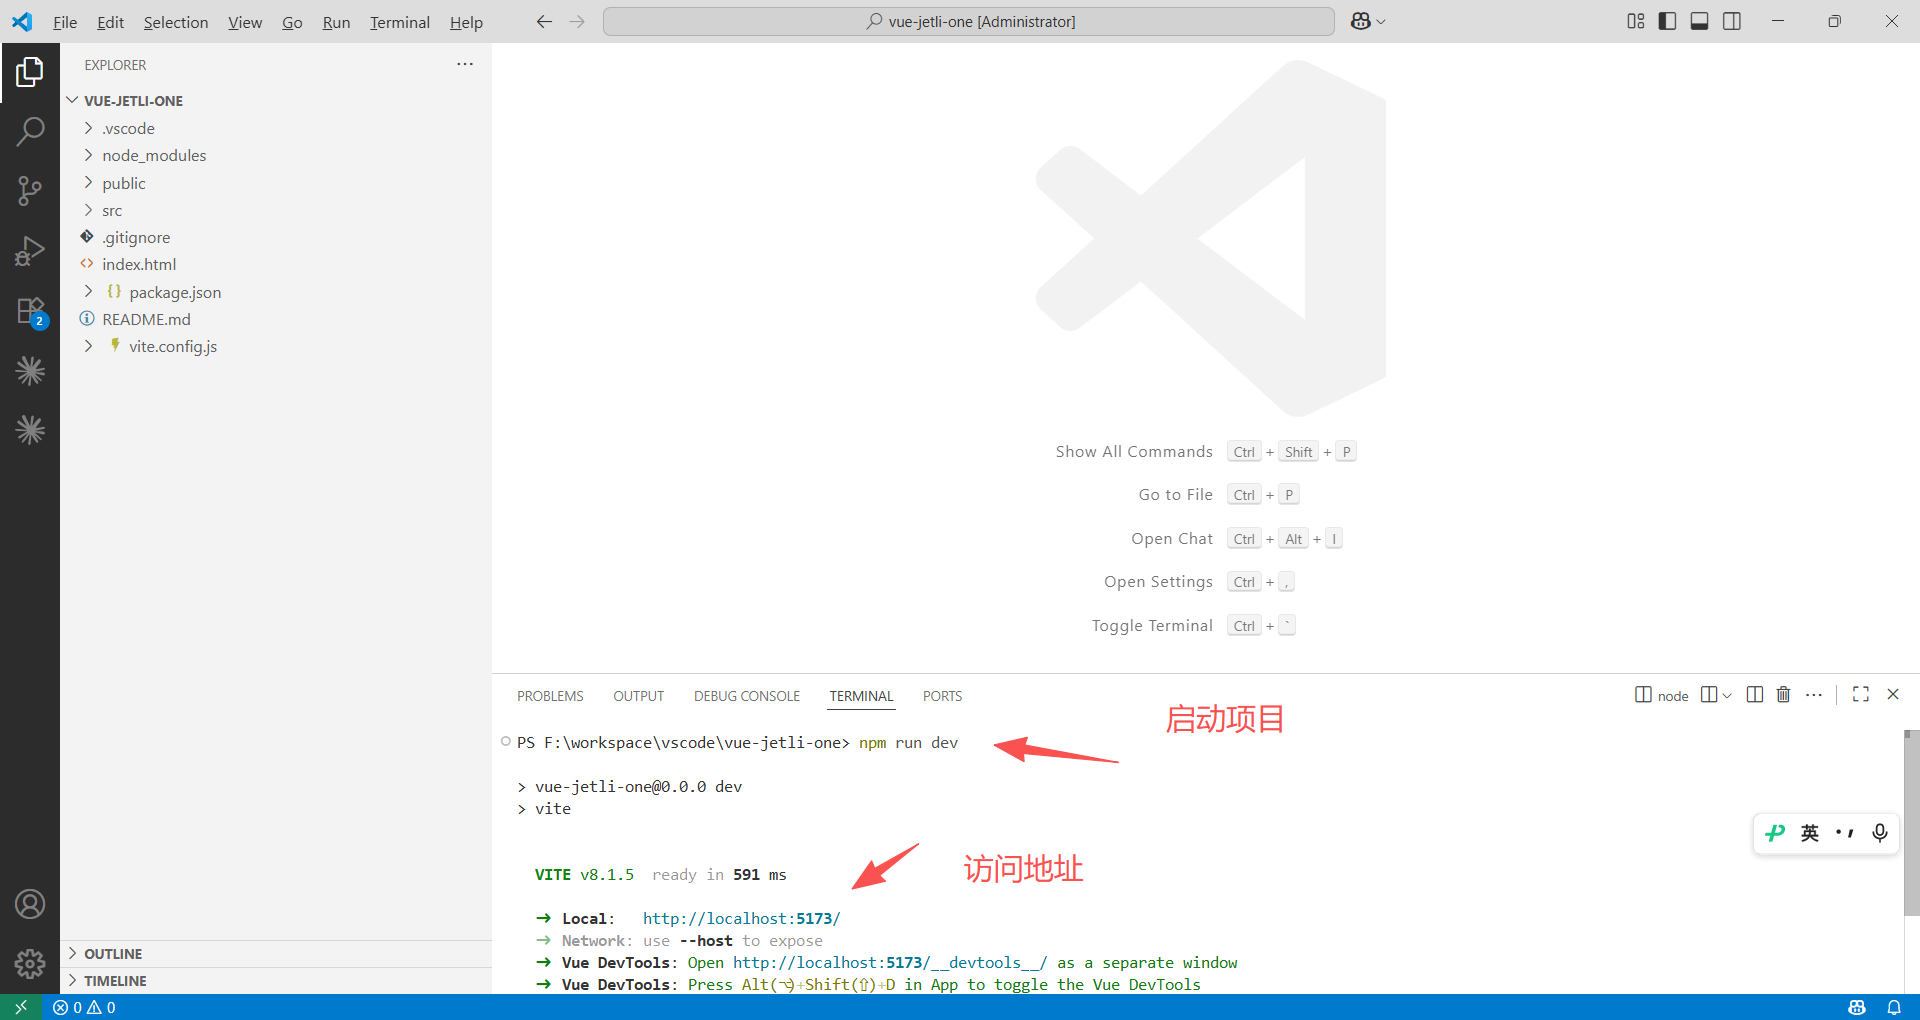Open the Accounts menu icon
Viewport: 1920px width, 1020px height.
tap(30, 904)
